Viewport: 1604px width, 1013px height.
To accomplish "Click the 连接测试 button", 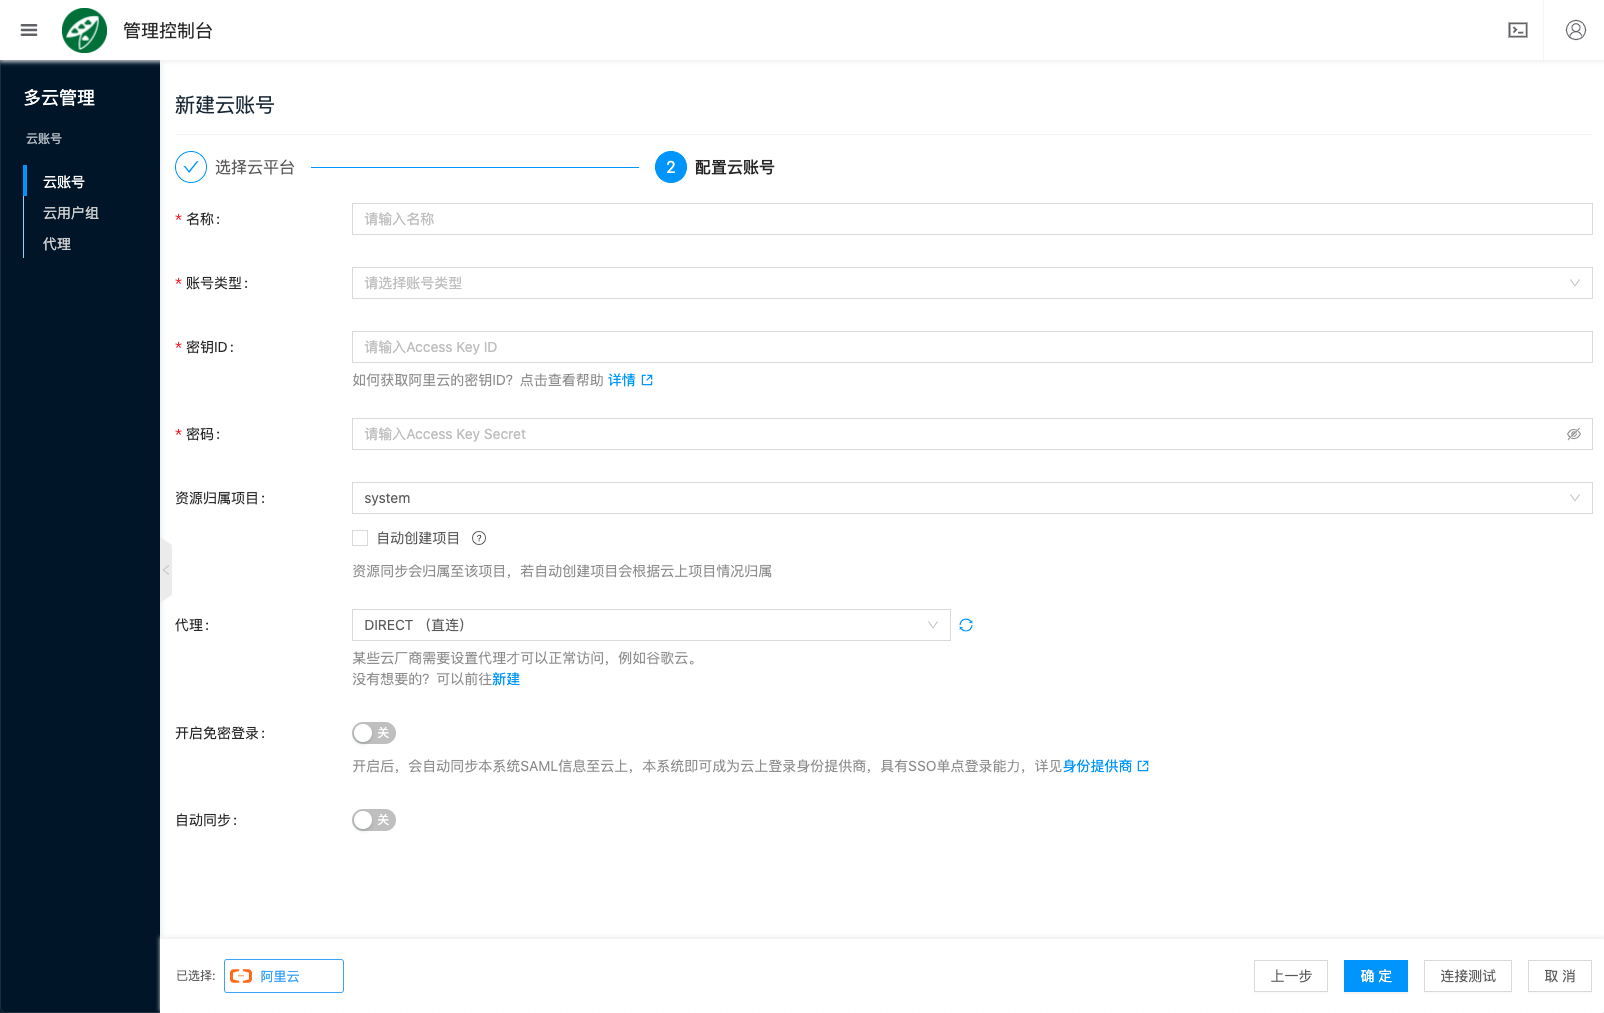I will [x=1467, y=976].
